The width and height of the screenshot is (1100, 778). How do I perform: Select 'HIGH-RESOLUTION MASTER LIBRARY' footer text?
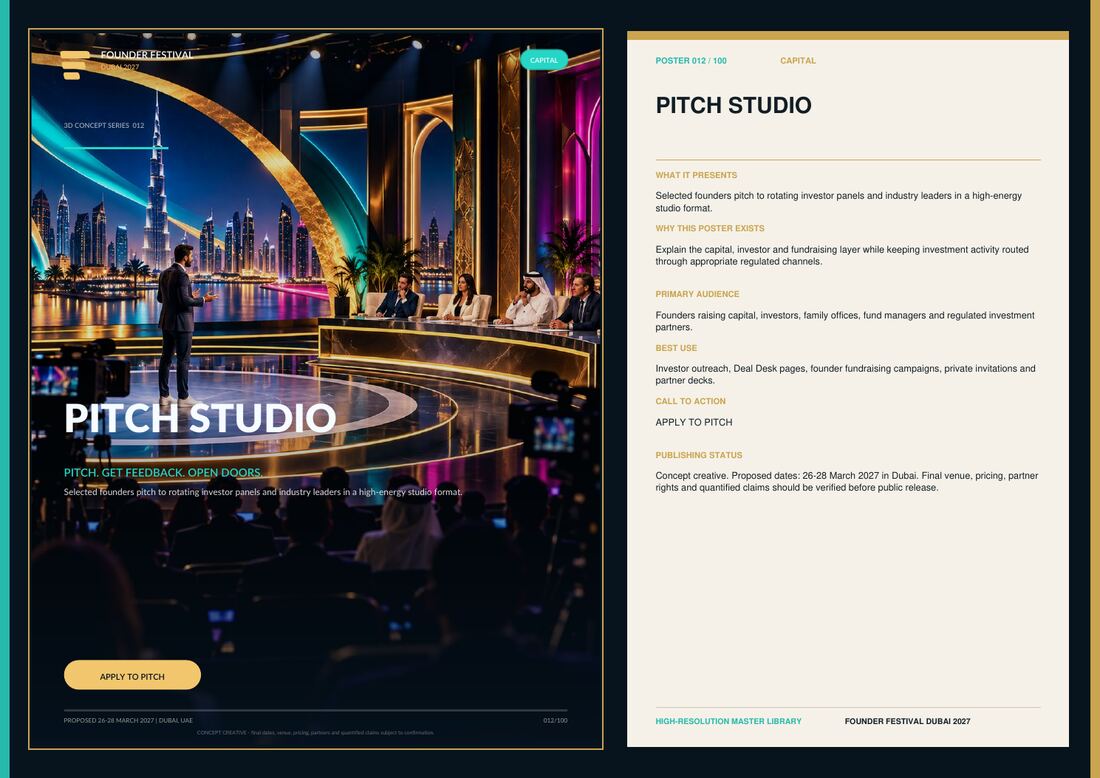point(728,721)
